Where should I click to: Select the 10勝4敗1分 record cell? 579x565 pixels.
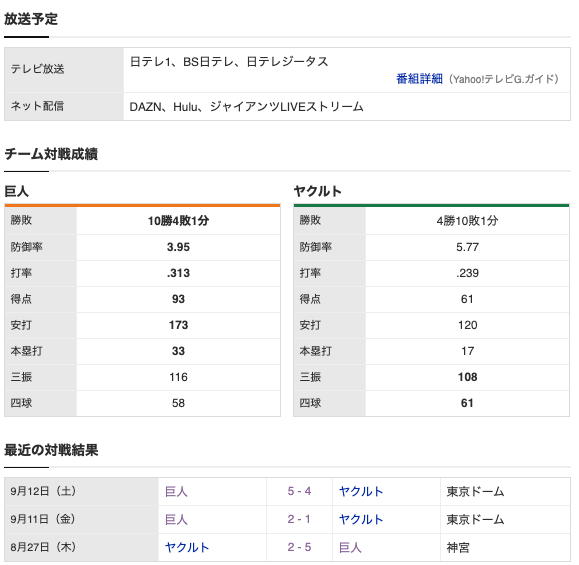178,221
